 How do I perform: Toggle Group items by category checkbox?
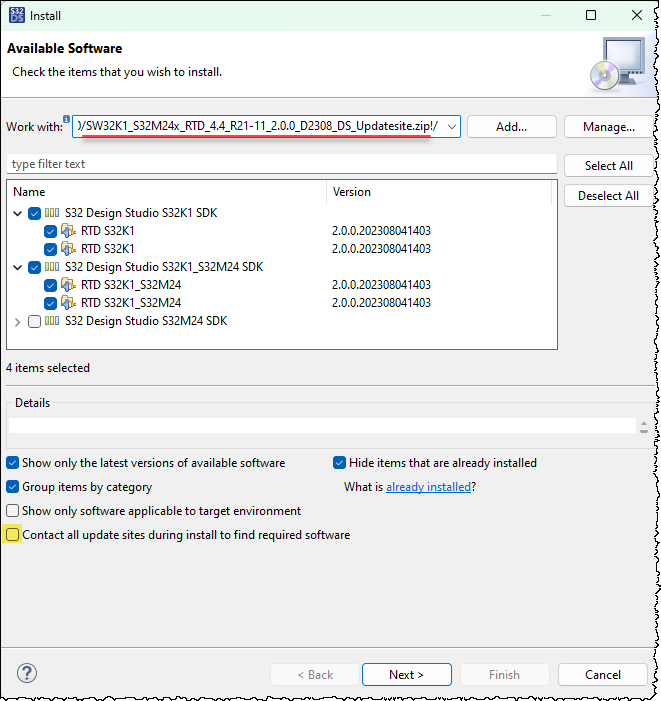[13, 487]
